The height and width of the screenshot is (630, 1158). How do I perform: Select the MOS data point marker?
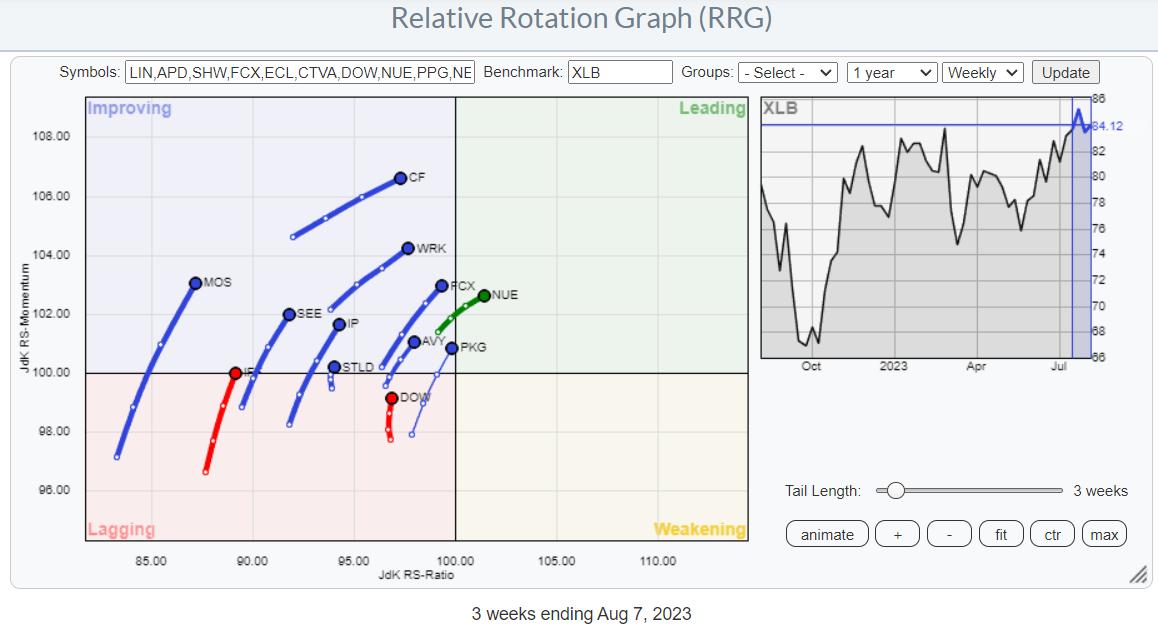[196, 283]
